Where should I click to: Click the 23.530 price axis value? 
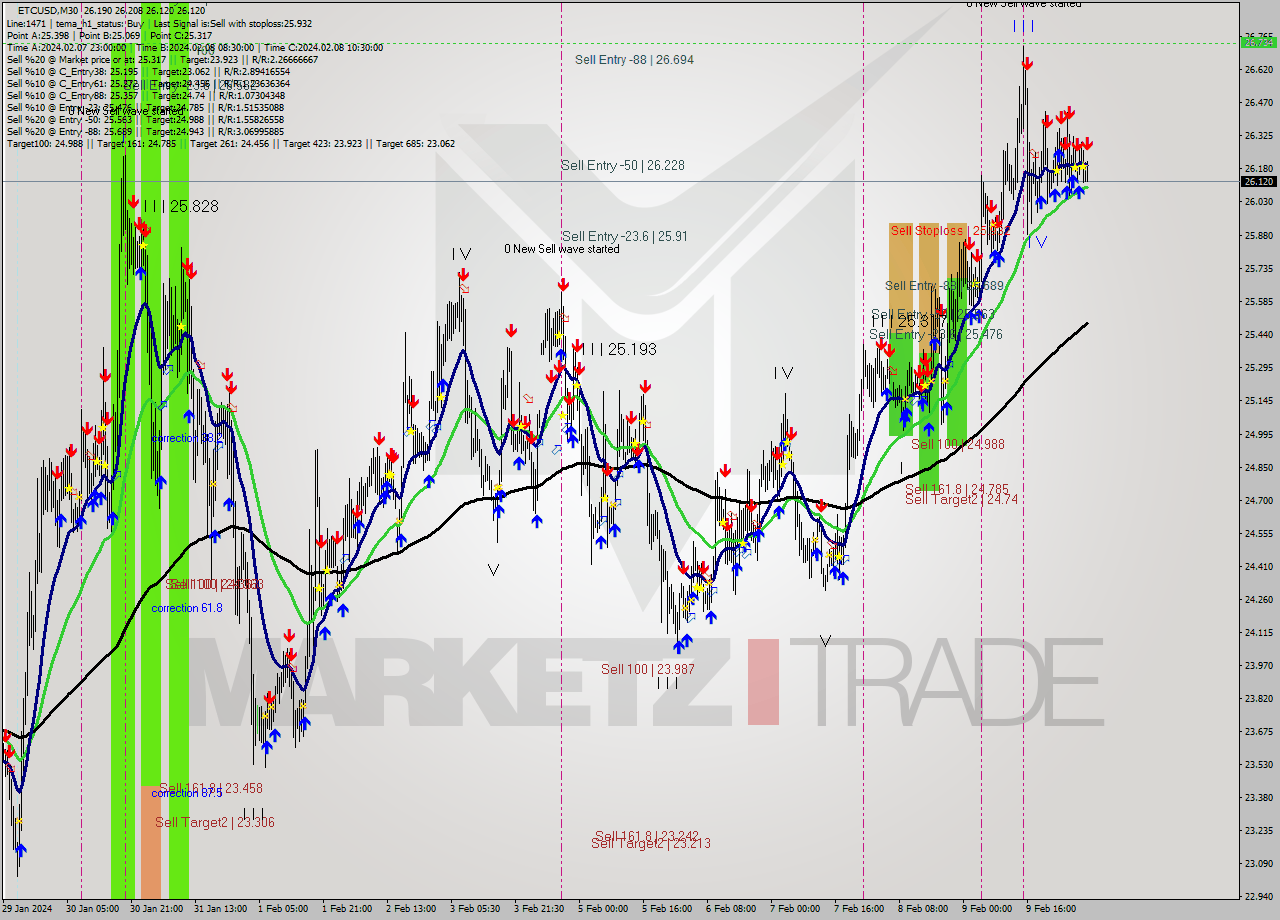point(1258,764)
